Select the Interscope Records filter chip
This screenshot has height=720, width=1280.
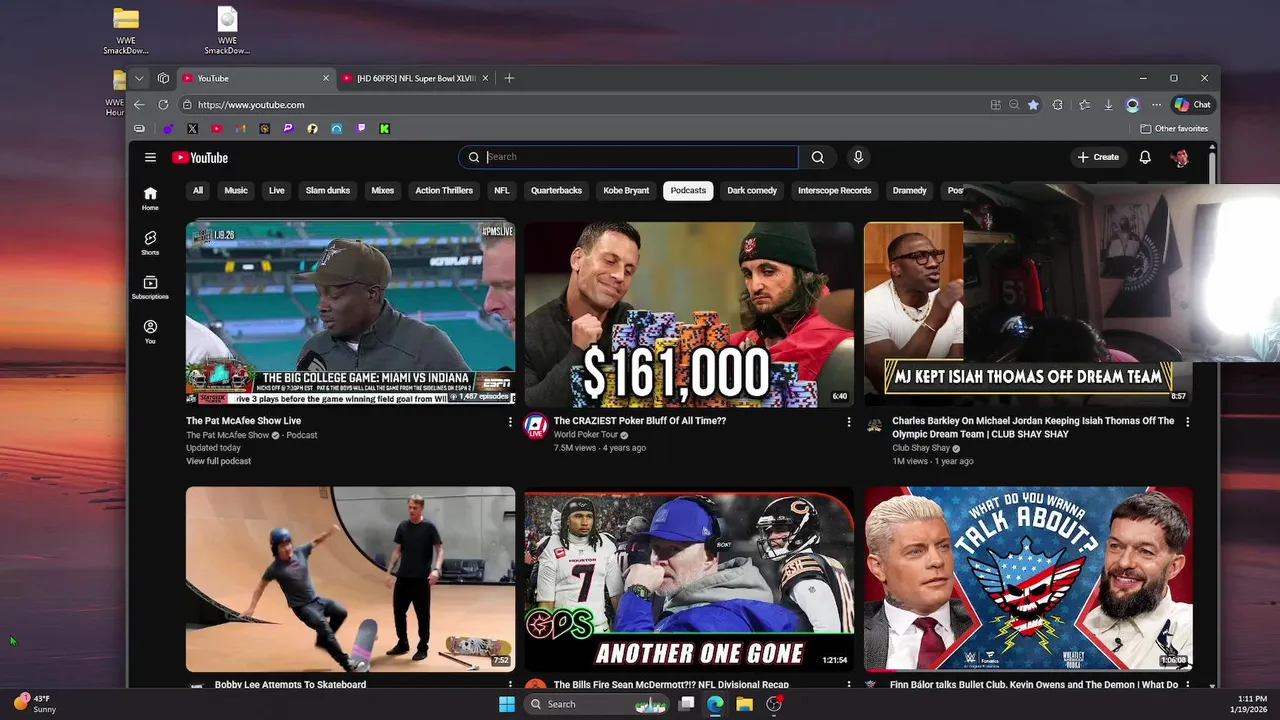(835, 190)
